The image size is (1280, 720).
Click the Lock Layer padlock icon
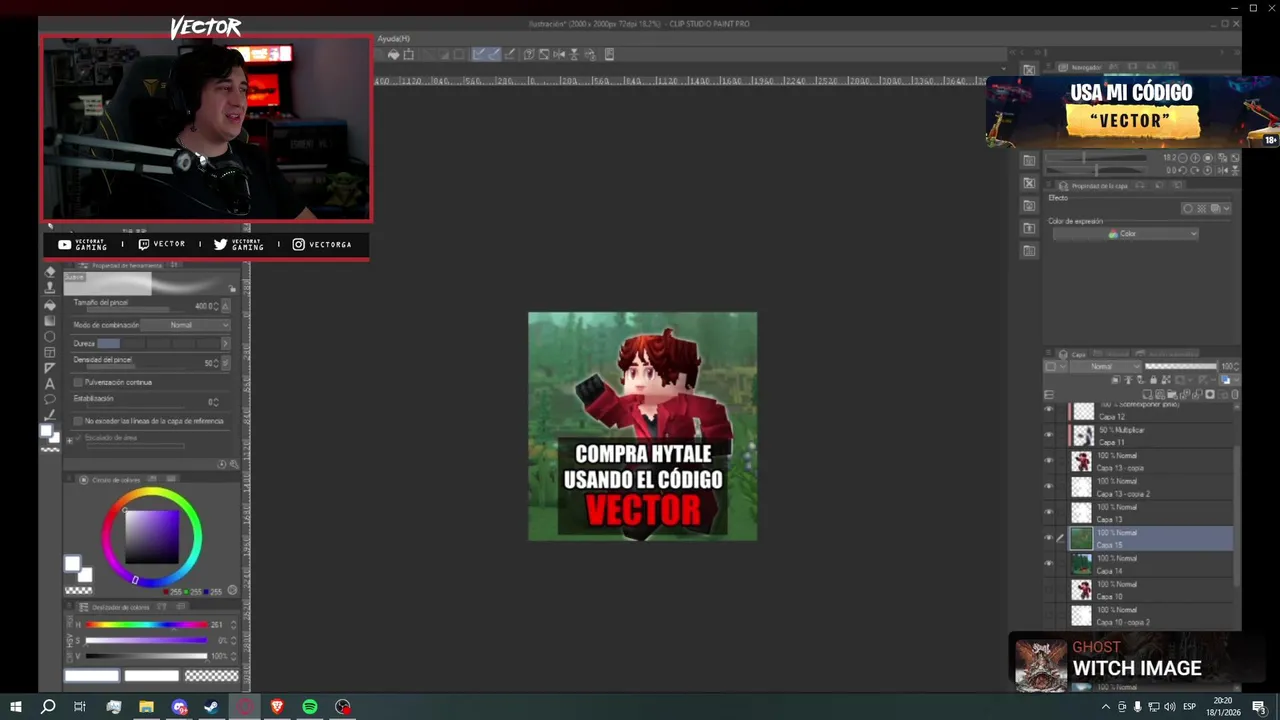tap(1154, 380)
